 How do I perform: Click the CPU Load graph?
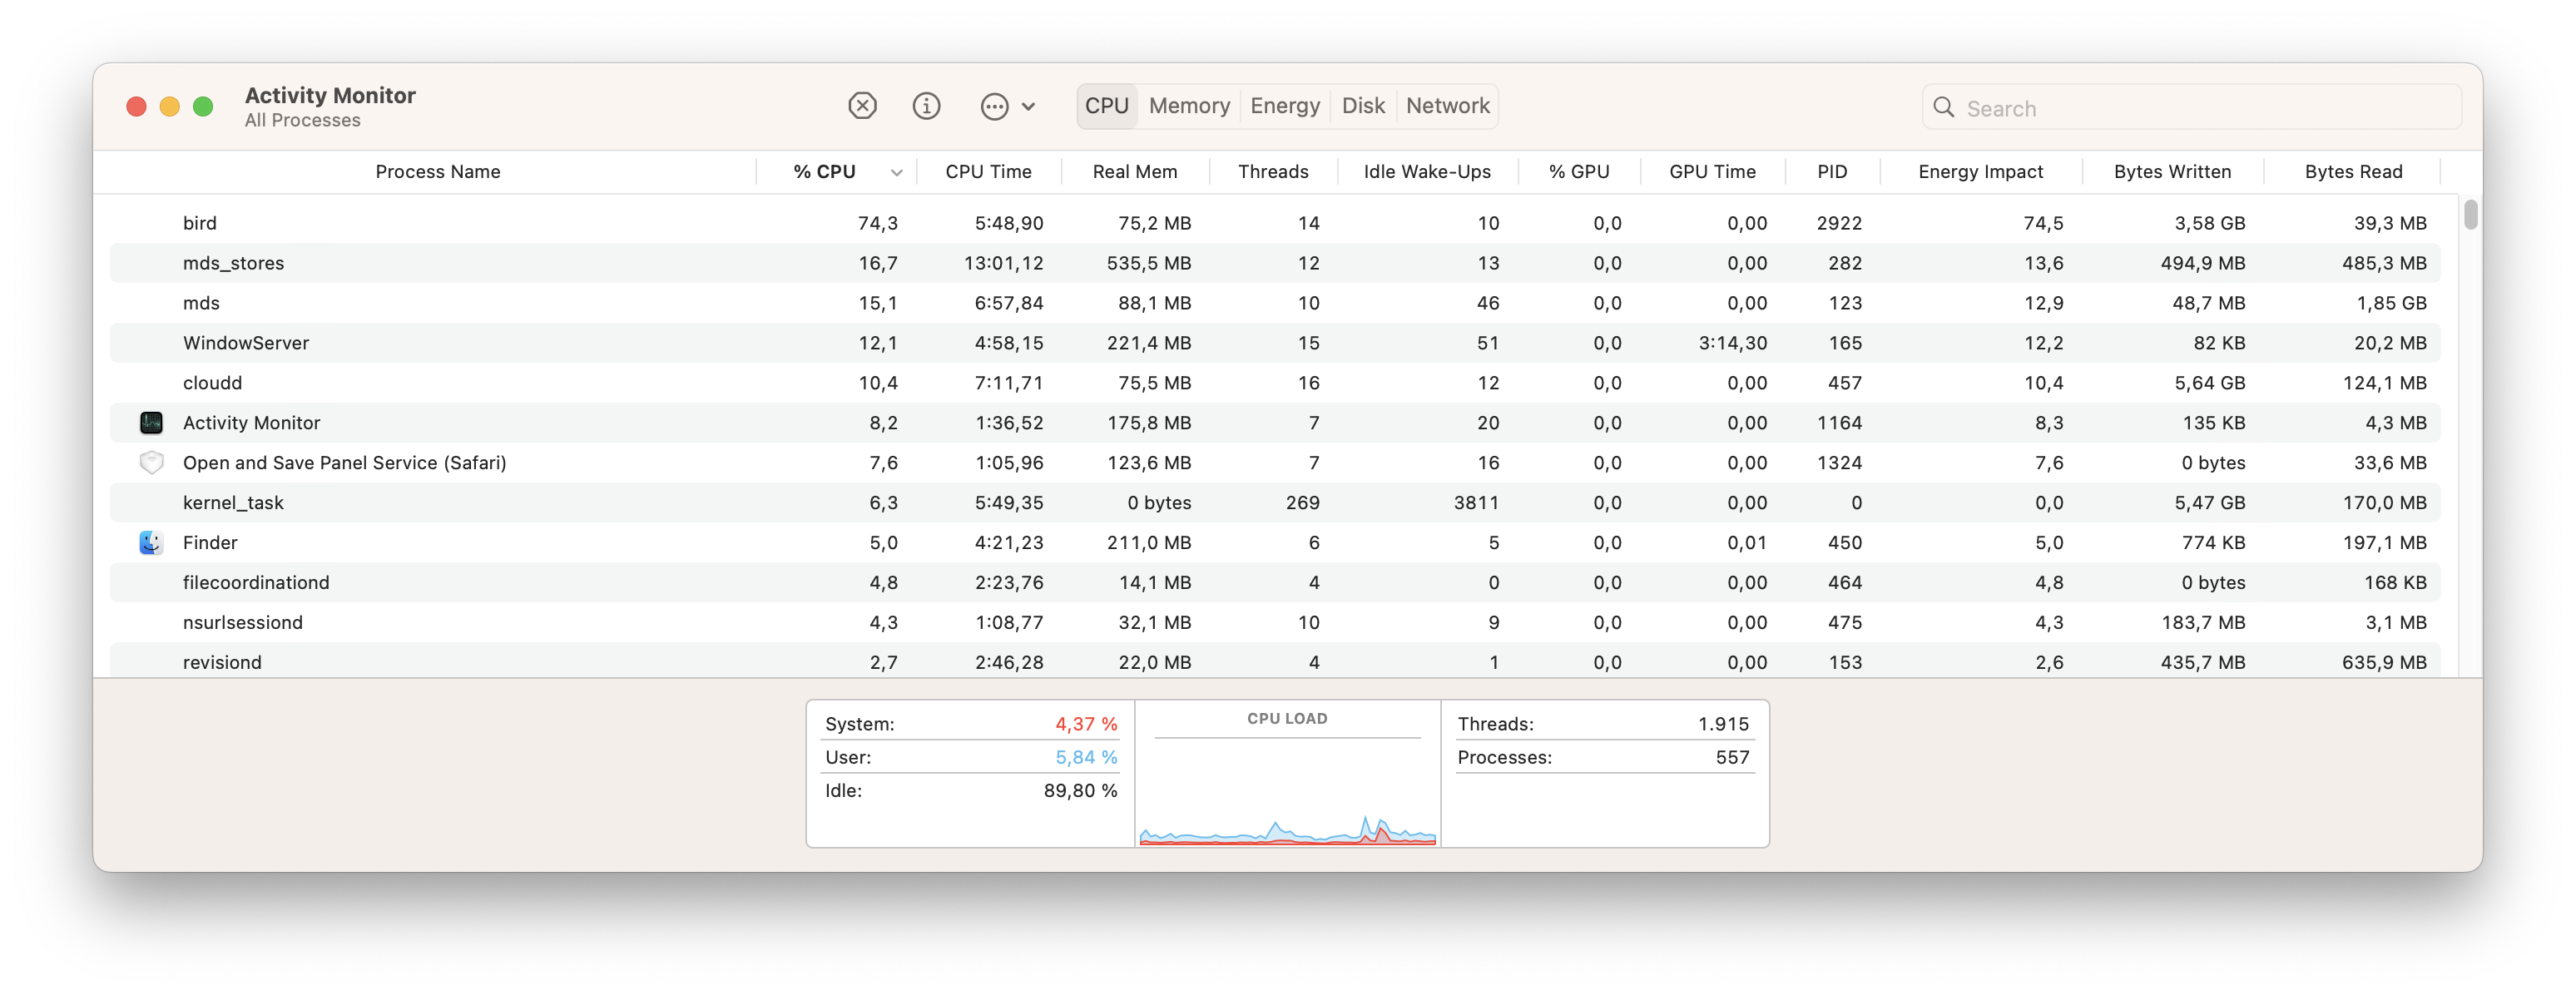(1287, 795)
